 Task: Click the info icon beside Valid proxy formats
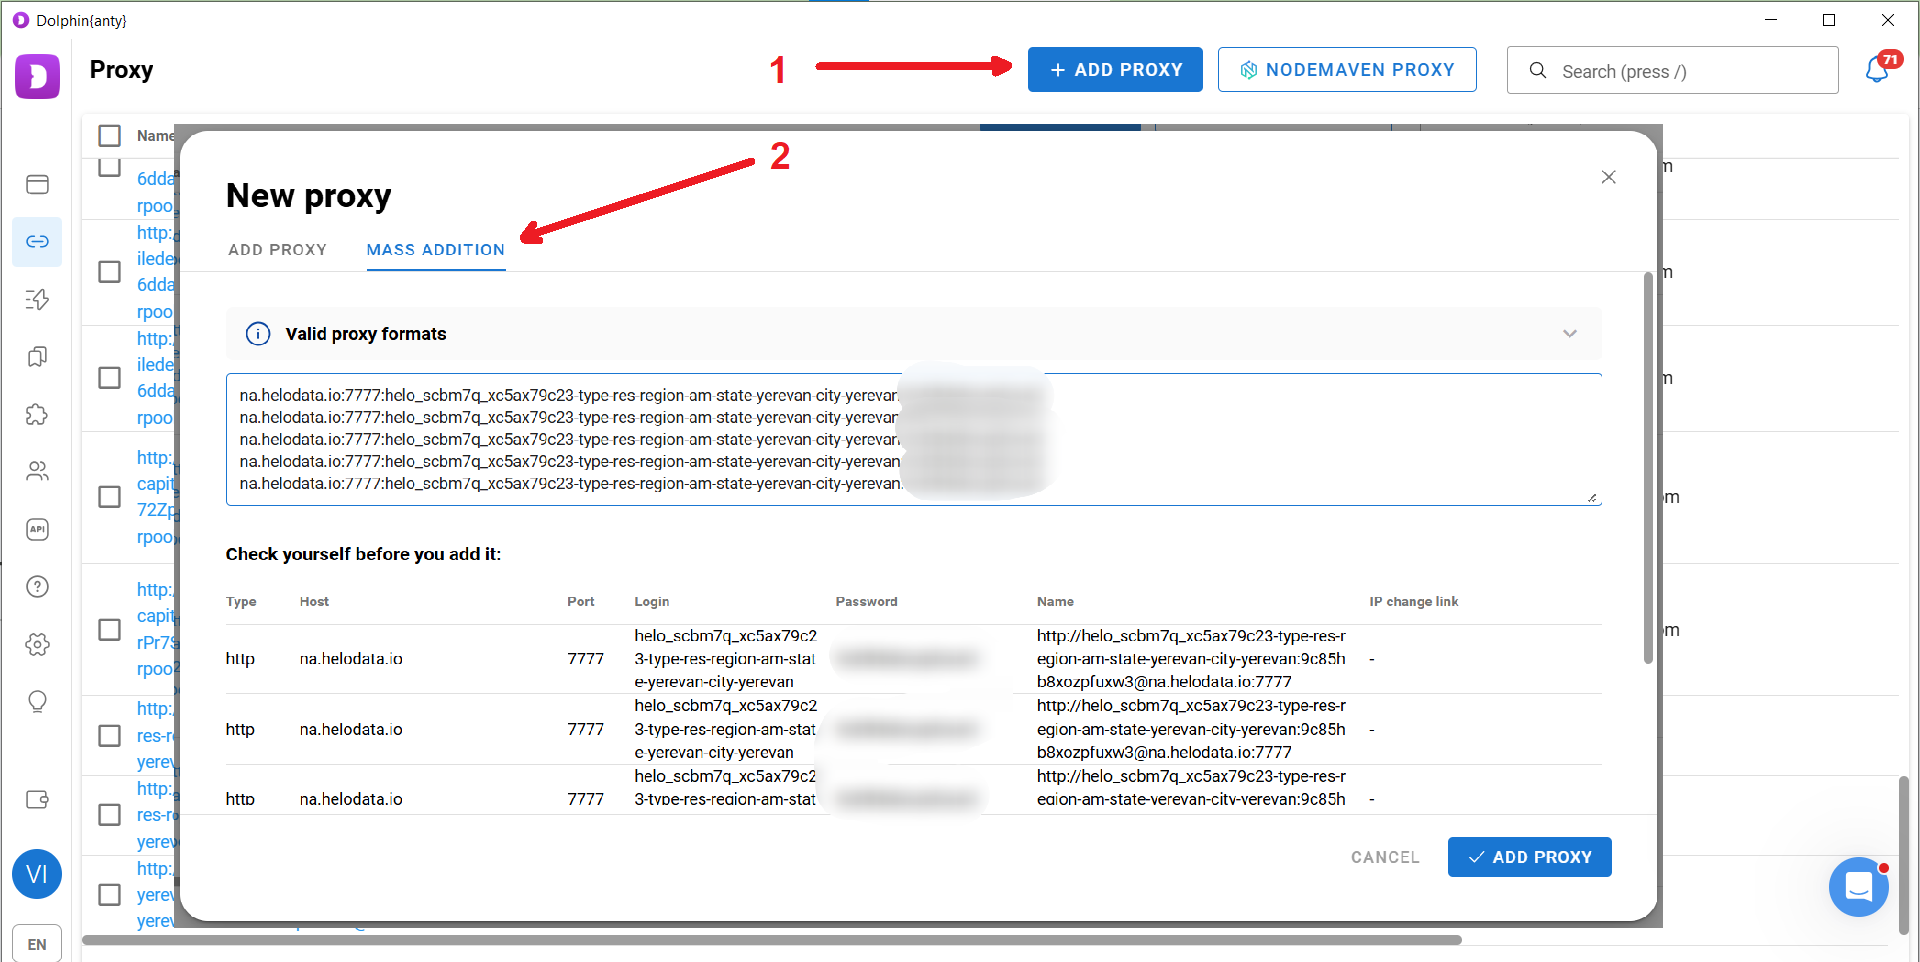(x=258, y=334)
